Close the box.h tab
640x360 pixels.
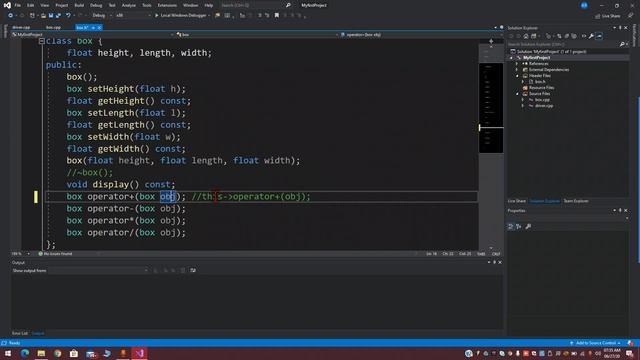[x=99, y=27]
